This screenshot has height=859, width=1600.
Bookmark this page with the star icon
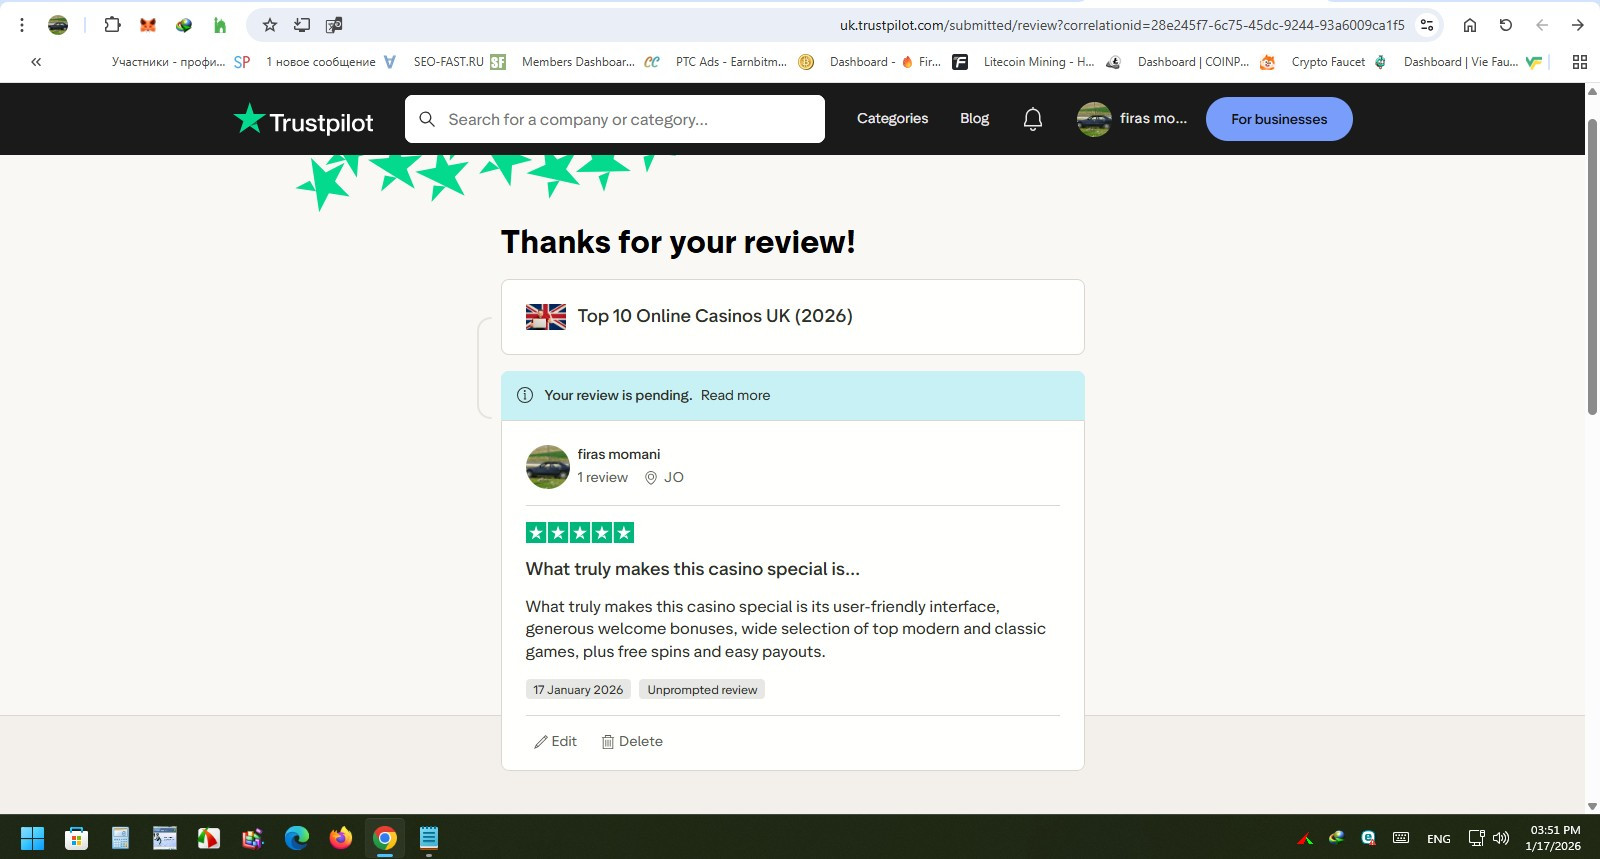point(270,25)
